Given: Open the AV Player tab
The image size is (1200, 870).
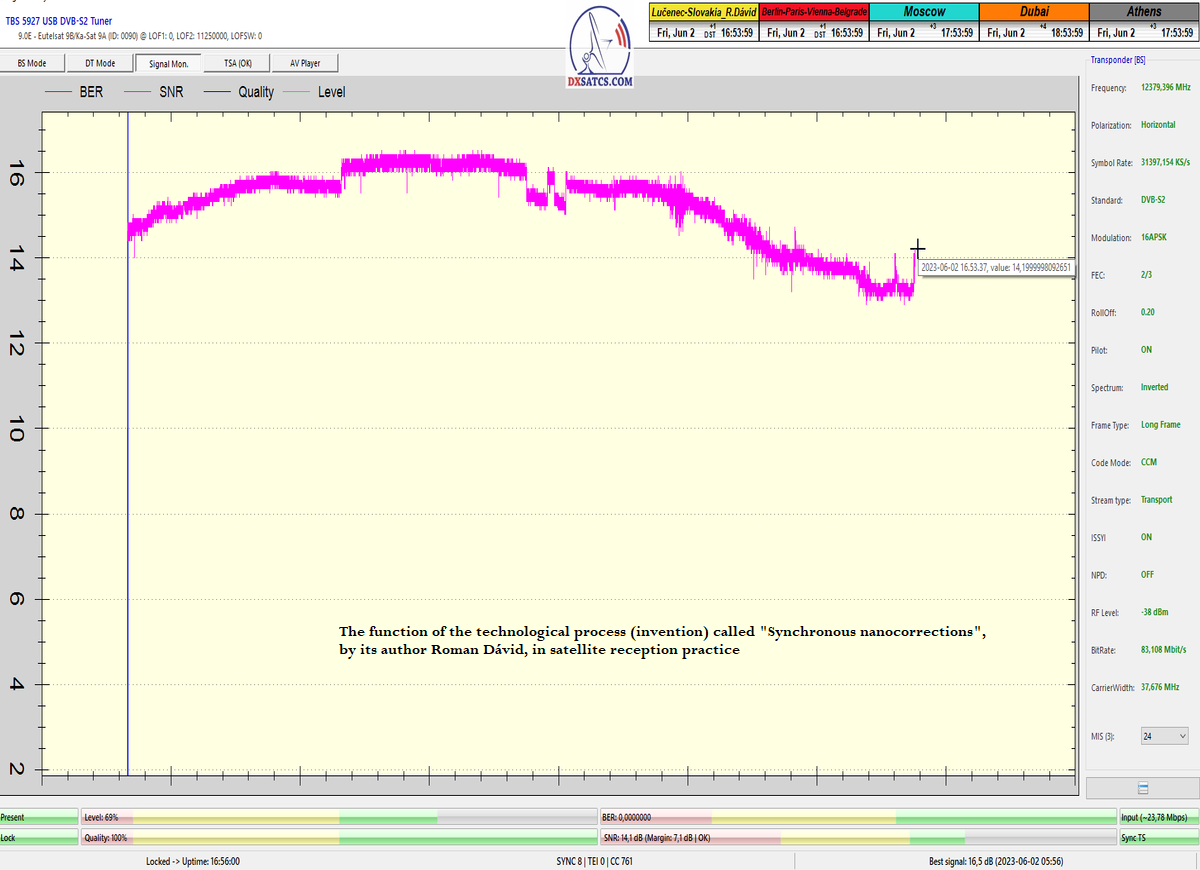Looking at the screenshot, I should (305, 63).
